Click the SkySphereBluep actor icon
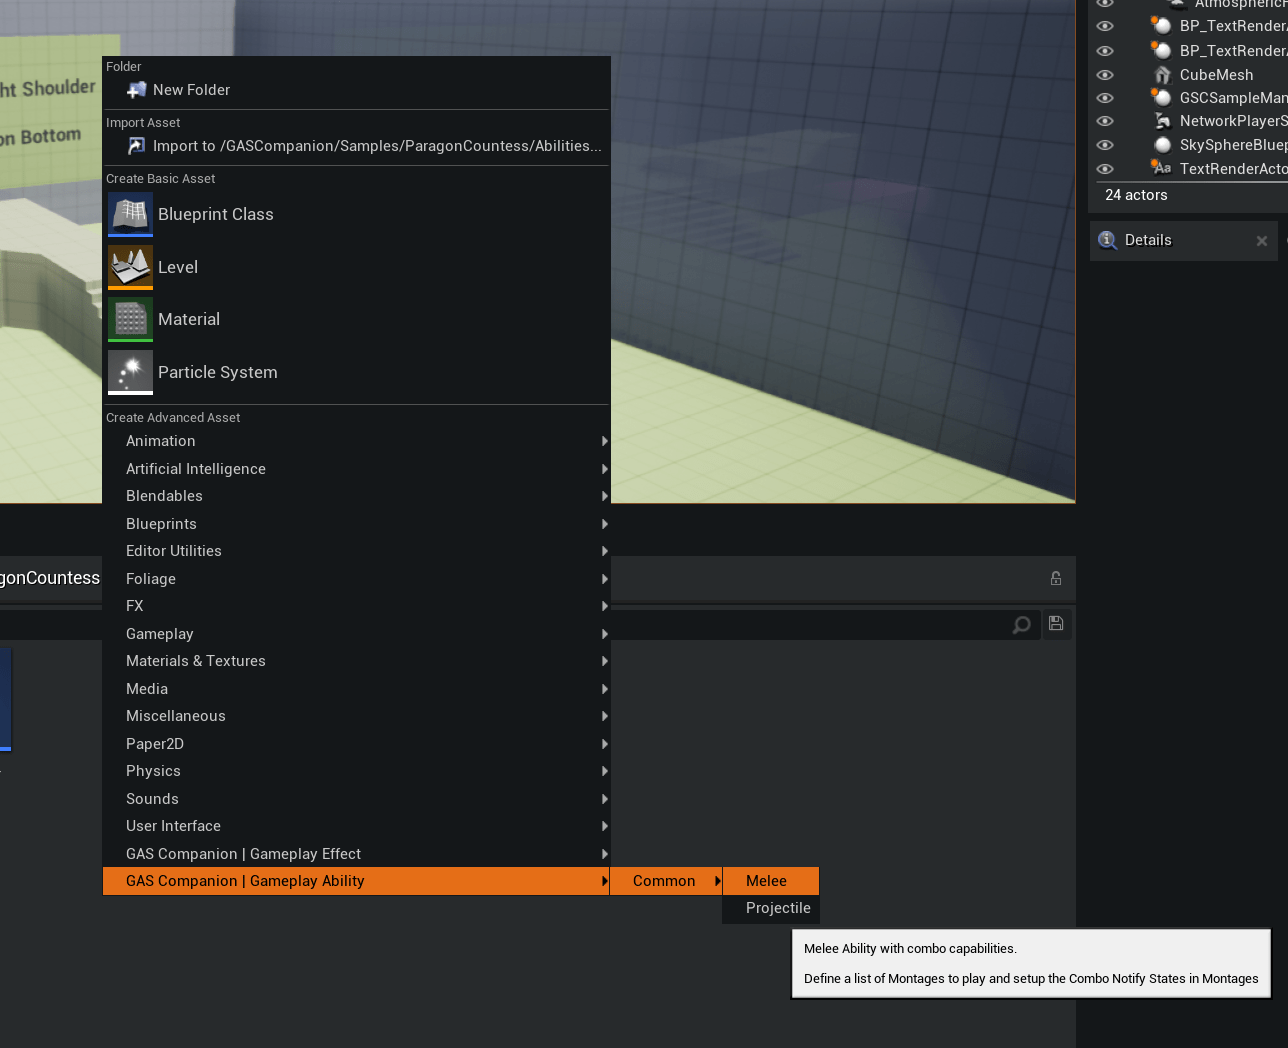The width and height of the screenshot is (1288, 1048). pos(1162,145)
